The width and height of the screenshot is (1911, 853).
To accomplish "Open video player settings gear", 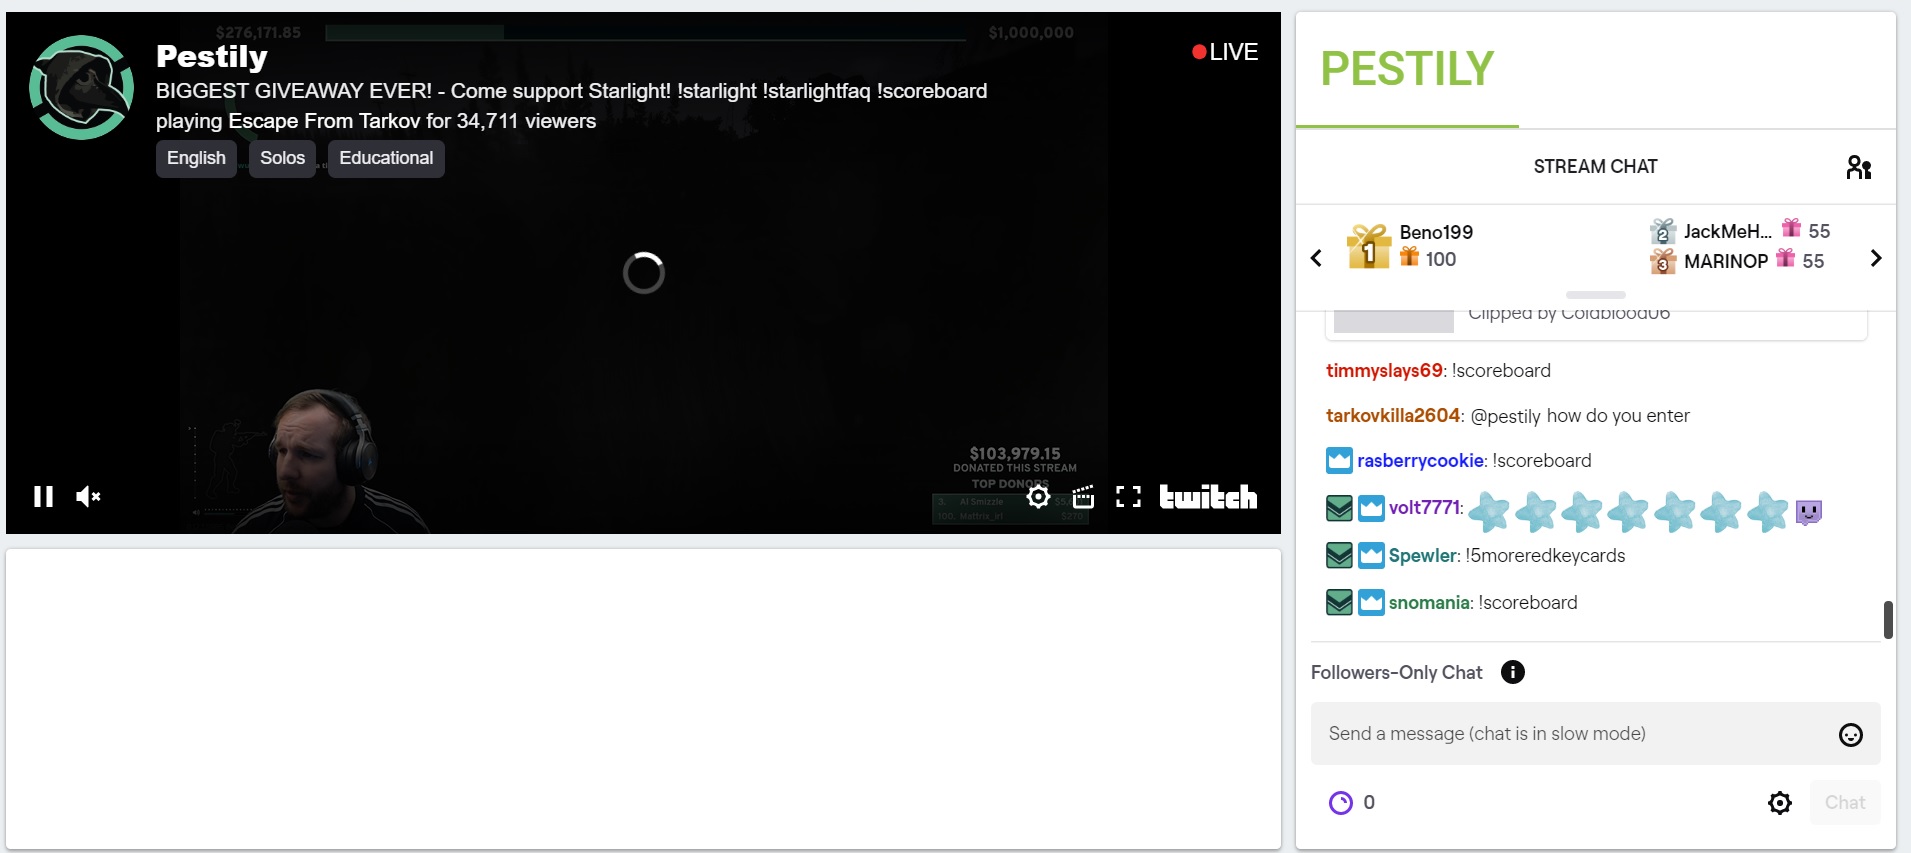I will coord(1038,497).
